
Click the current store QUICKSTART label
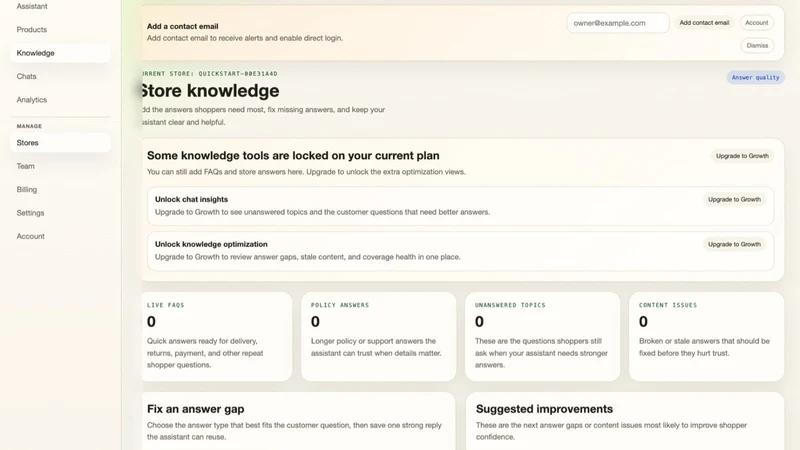tap(210, 74)
